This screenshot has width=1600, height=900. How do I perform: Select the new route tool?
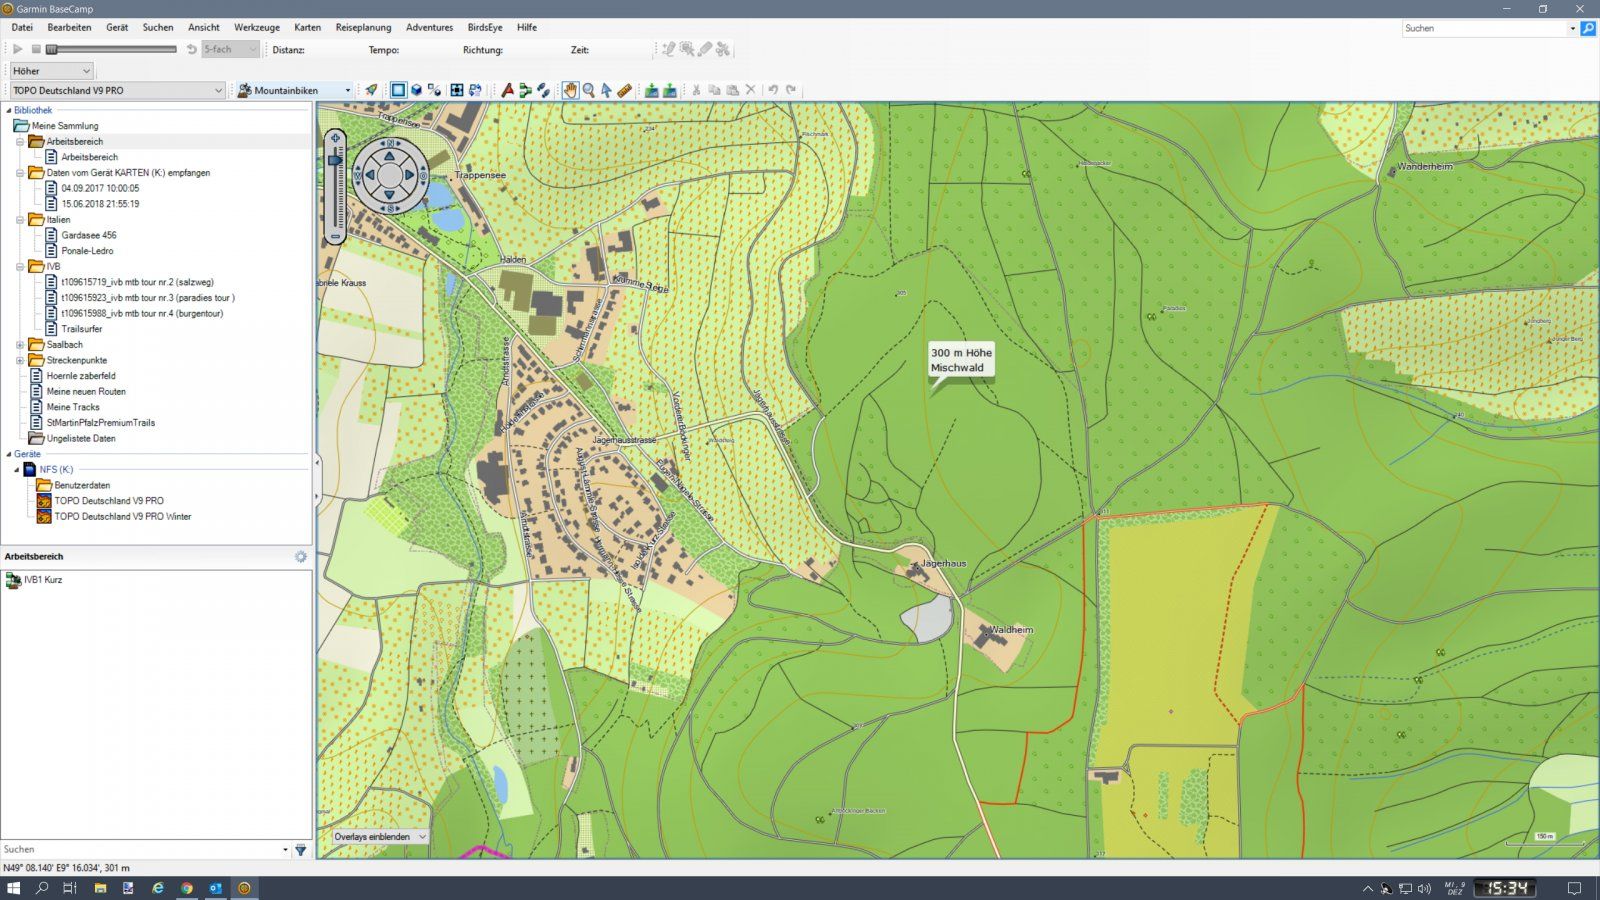click(525, 90)
